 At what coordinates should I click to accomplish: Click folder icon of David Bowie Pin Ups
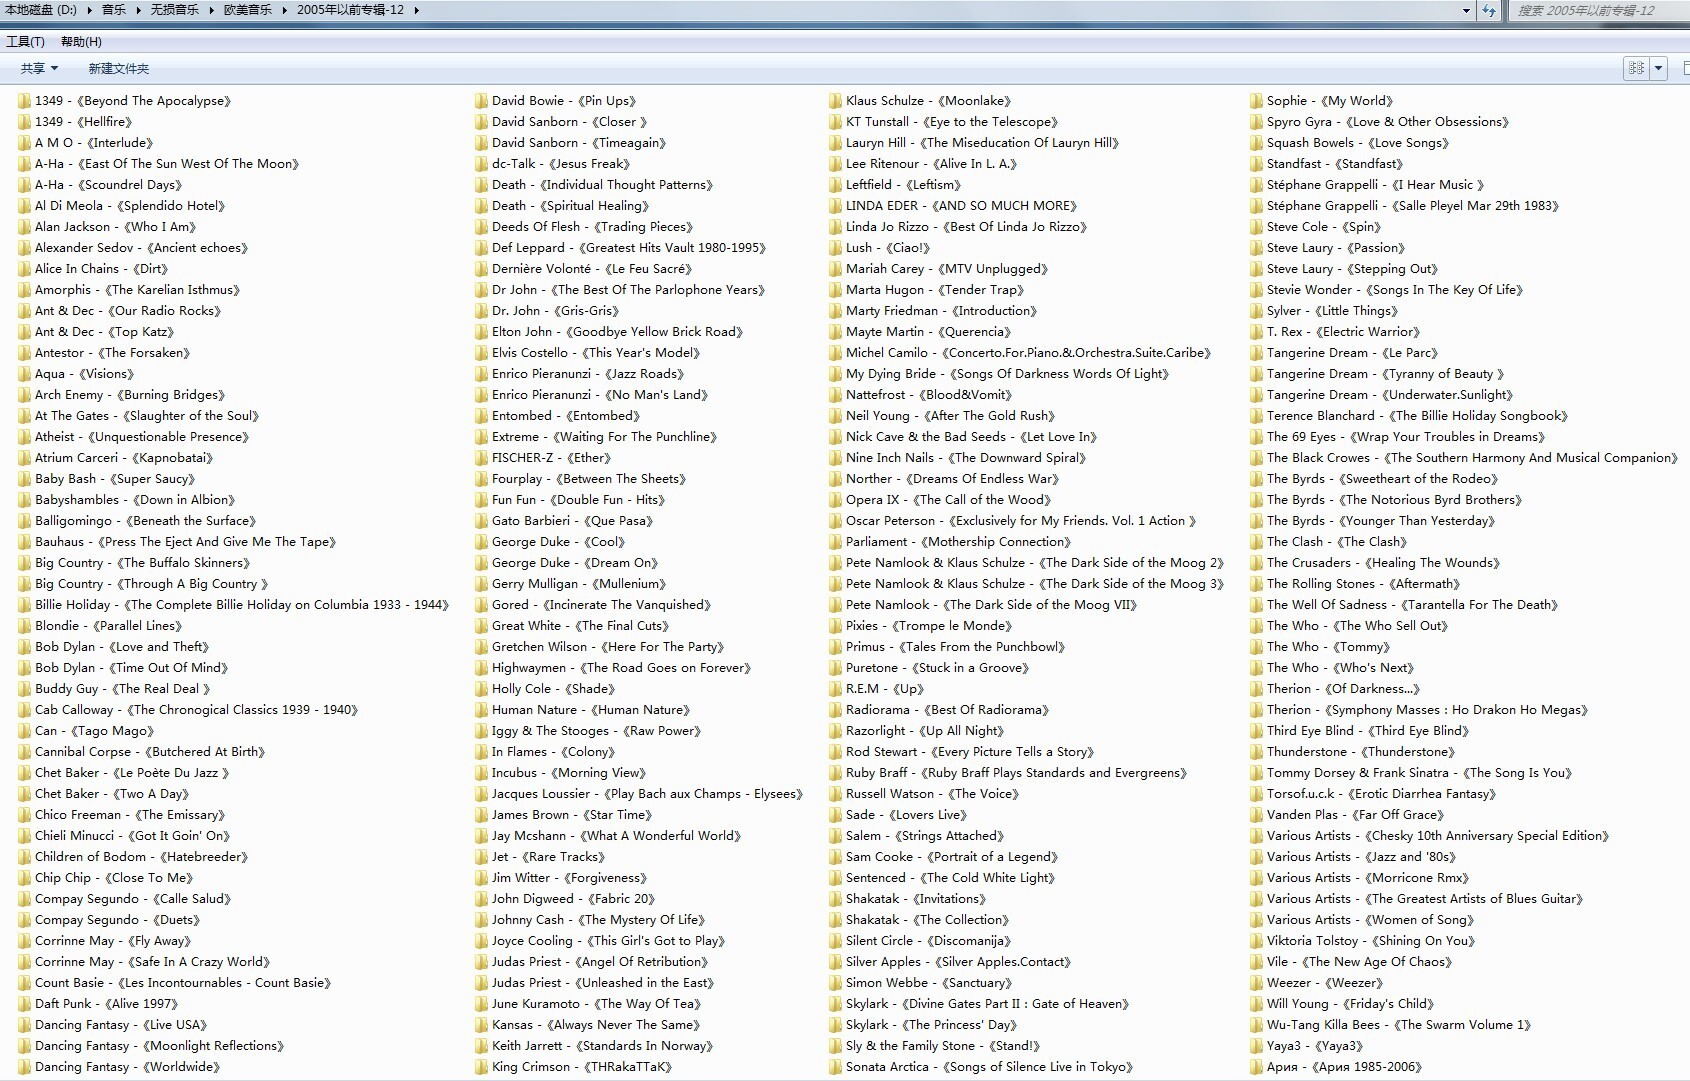pos(481,101)
